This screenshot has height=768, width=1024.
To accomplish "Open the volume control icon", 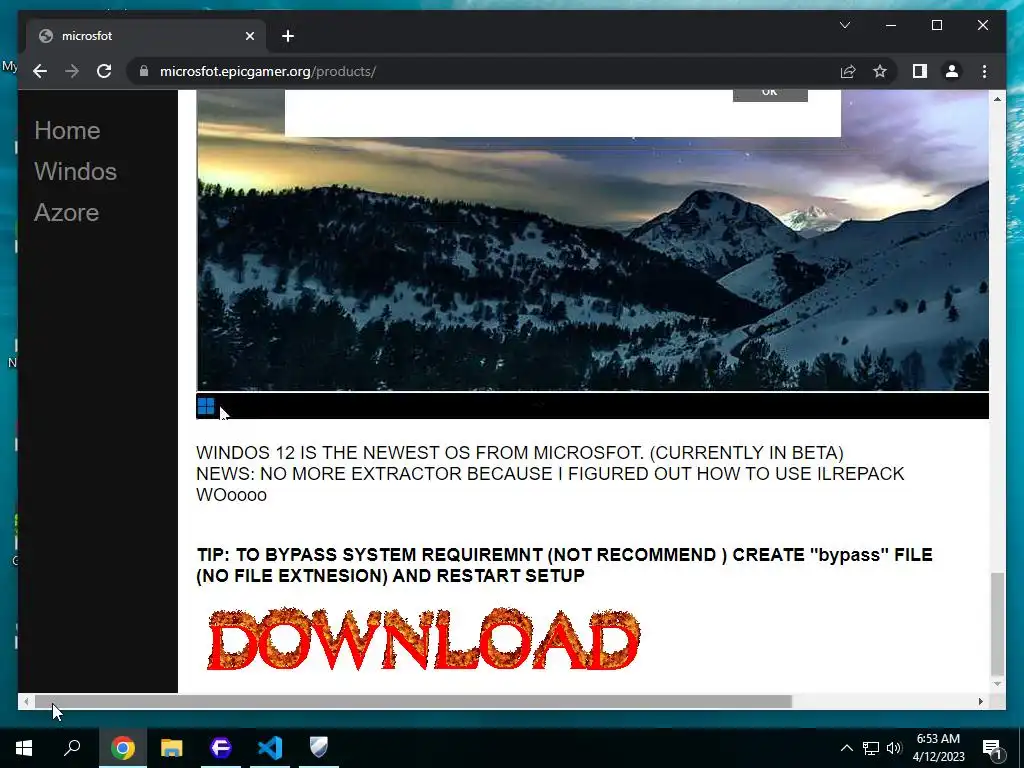I will [894, 748].
